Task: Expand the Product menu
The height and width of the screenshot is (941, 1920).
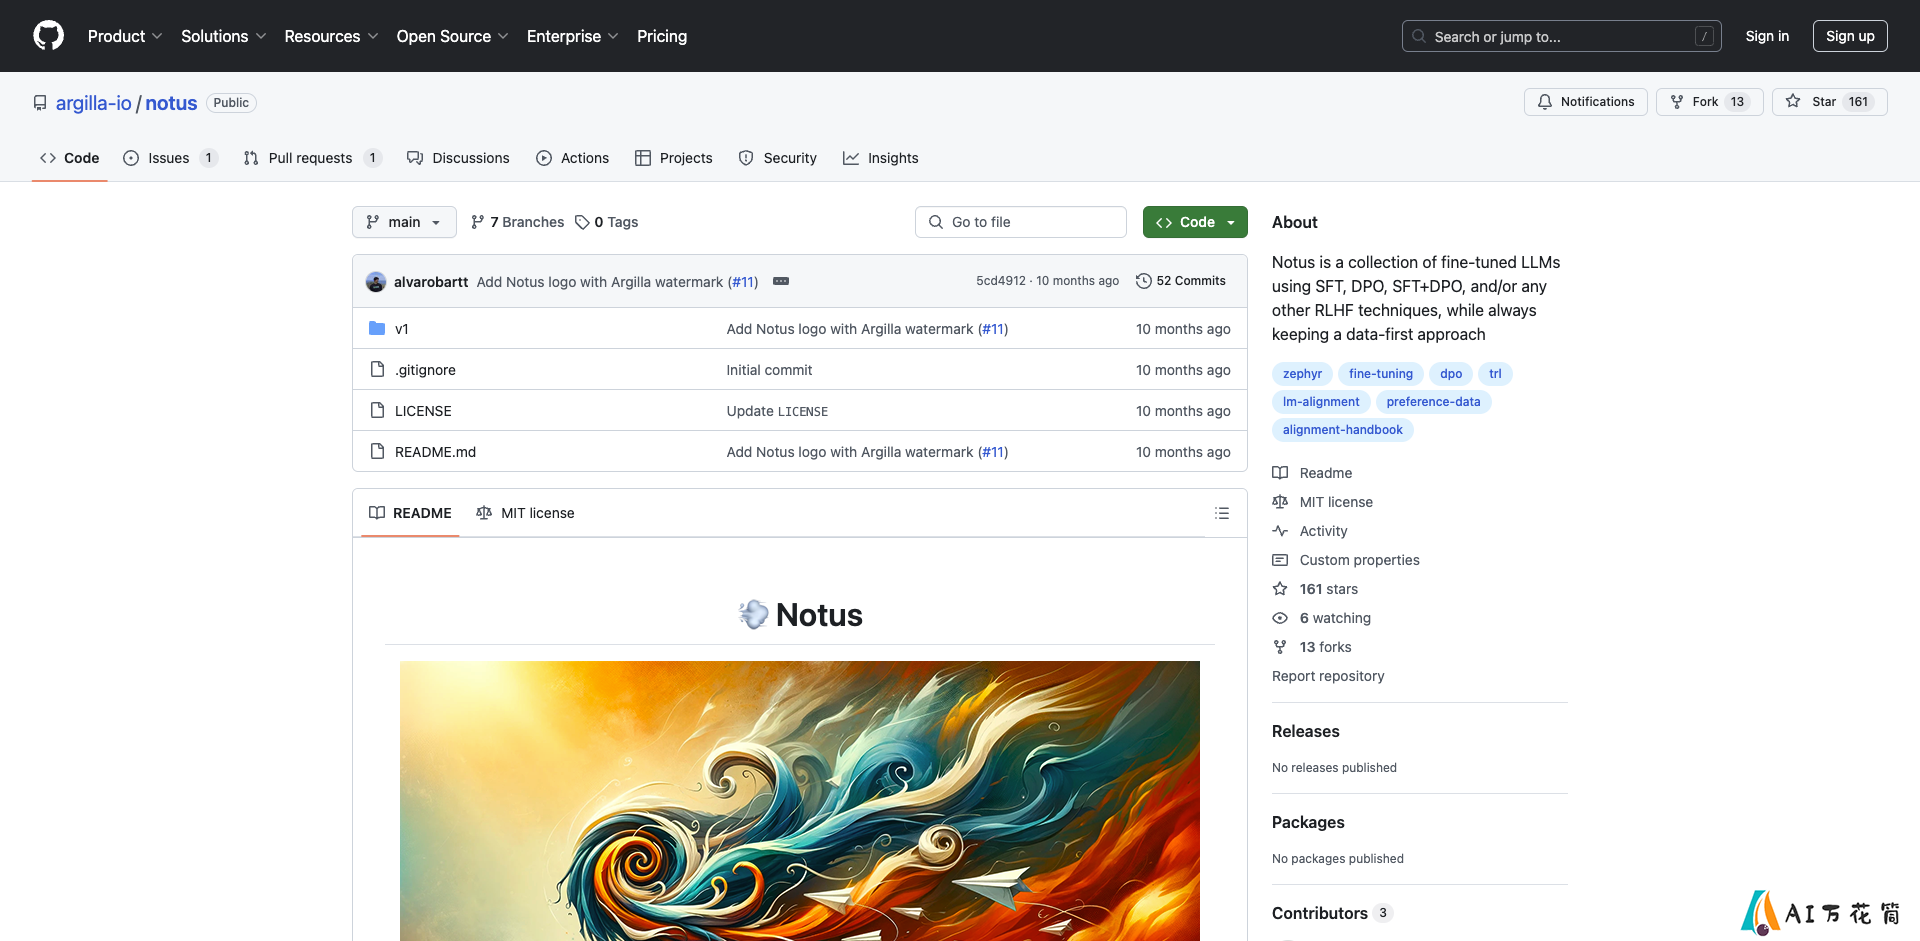Action: click(125, 36)
